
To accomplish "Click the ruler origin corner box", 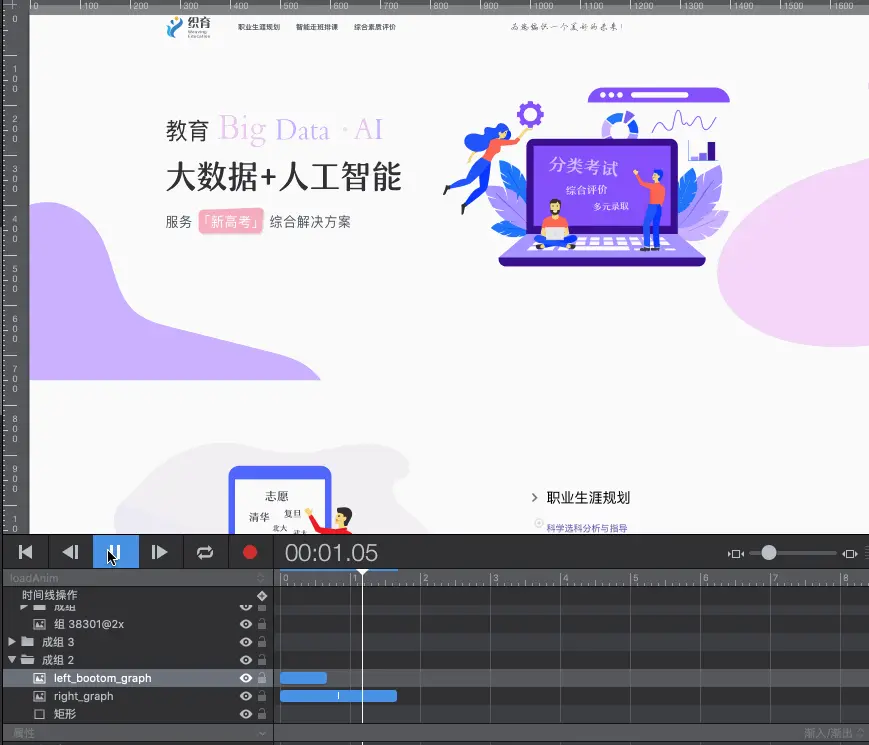I will [x=14, y=7].
